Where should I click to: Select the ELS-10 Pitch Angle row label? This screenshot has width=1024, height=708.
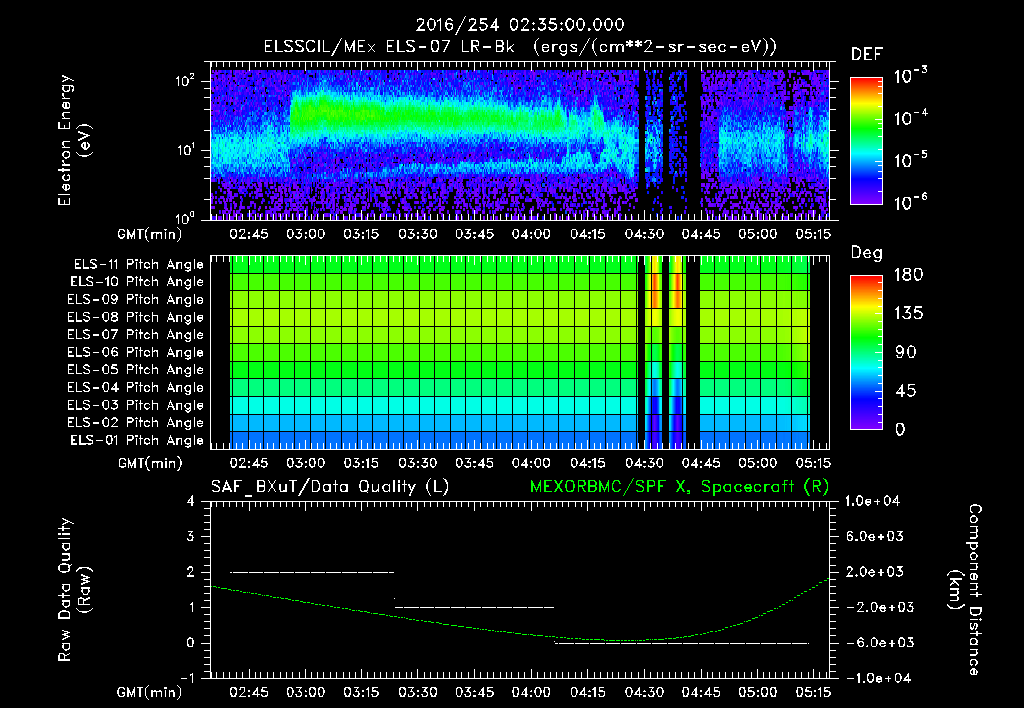[137, 282]
